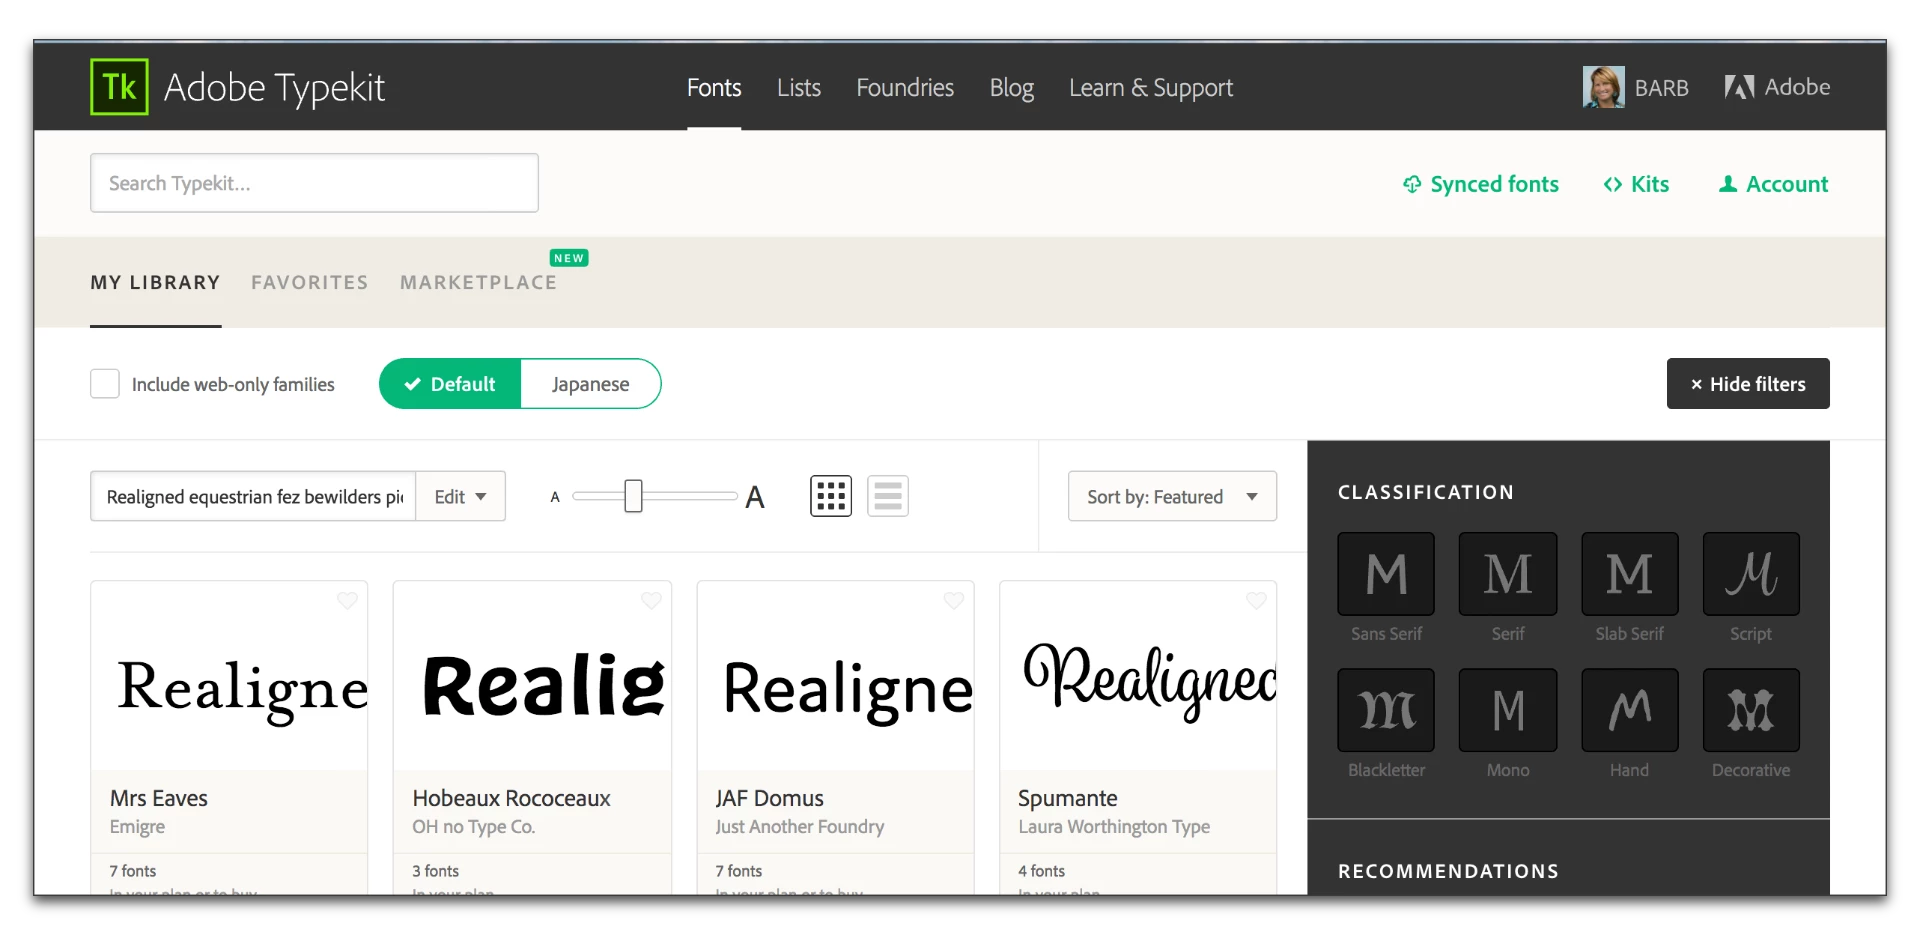Click Hide filters button
The height and width of the screenshot is (935, 1920).
coord(1748,384)
